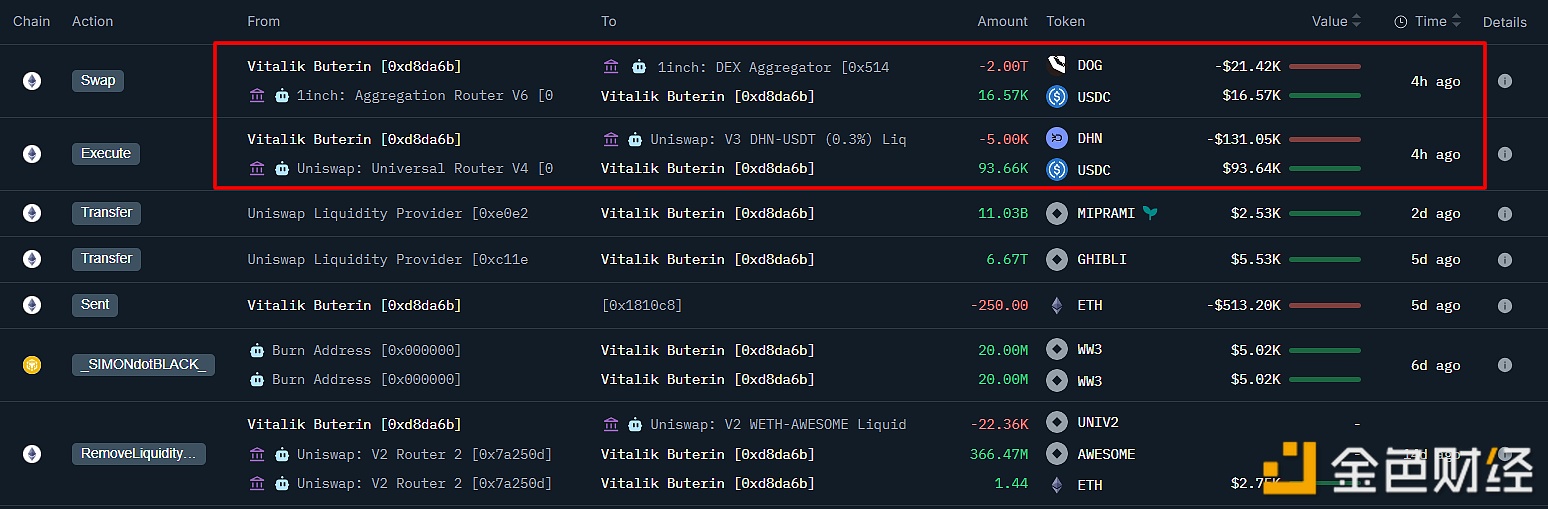Click the Token column header
Screen dimensions: 1548x509
[x=1065, y=21]
